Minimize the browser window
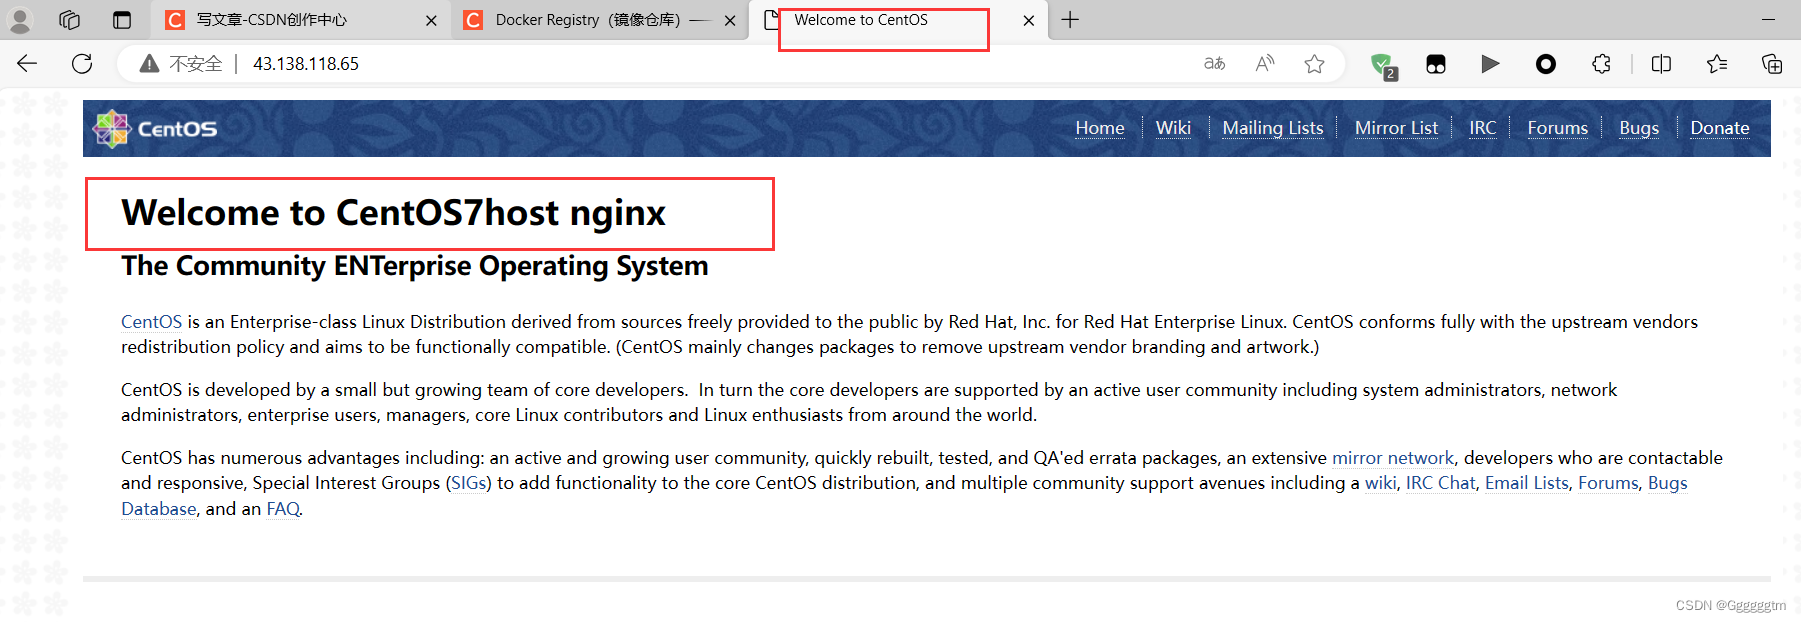1801x622 pixels. pos(1768,20)
